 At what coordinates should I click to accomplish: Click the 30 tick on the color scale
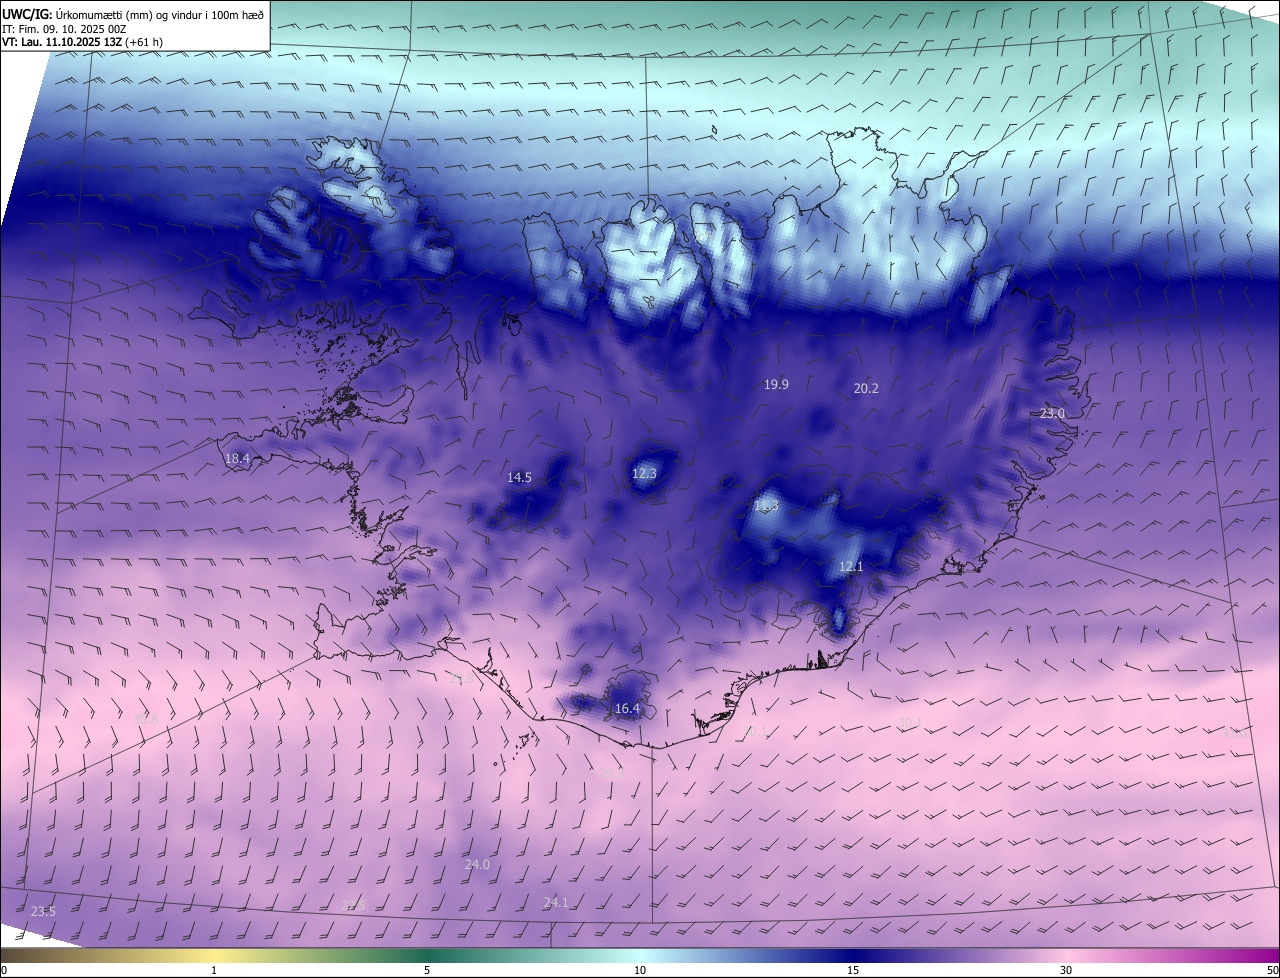coord(1066,970)
